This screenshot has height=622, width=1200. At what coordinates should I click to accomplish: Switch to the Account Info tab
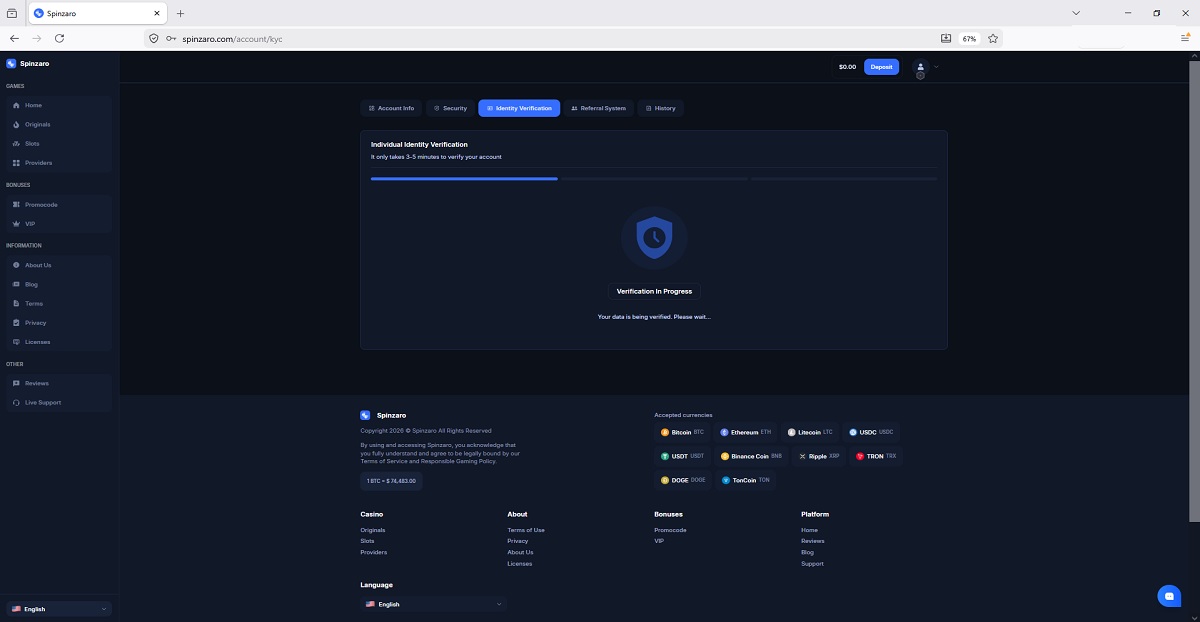391,108
